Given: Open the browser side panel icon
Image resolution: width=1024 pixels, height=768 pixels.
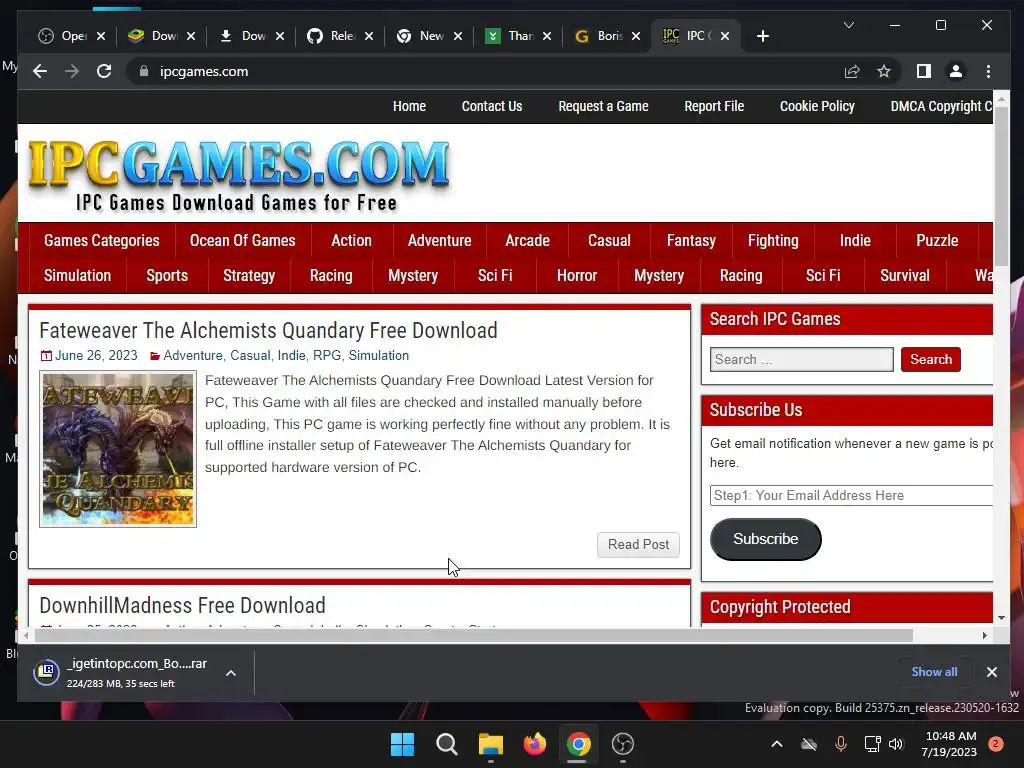Looking at the screenshot, I should tap(923, 71).
